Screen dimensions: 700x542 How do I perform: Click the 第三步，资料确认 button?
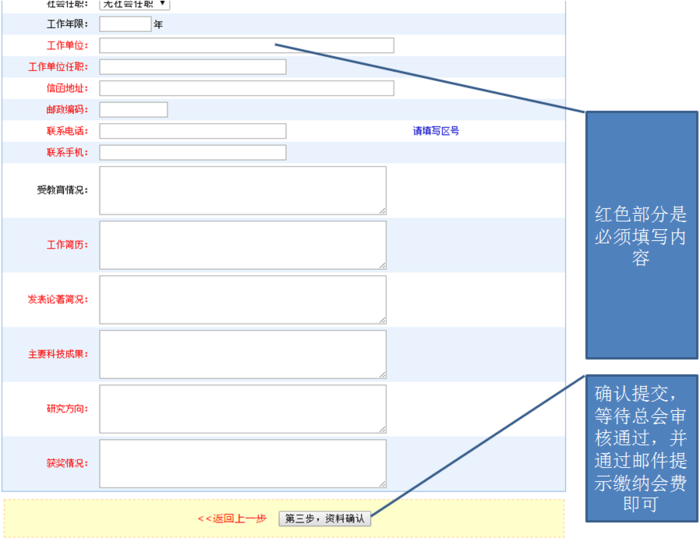(325, 519)
